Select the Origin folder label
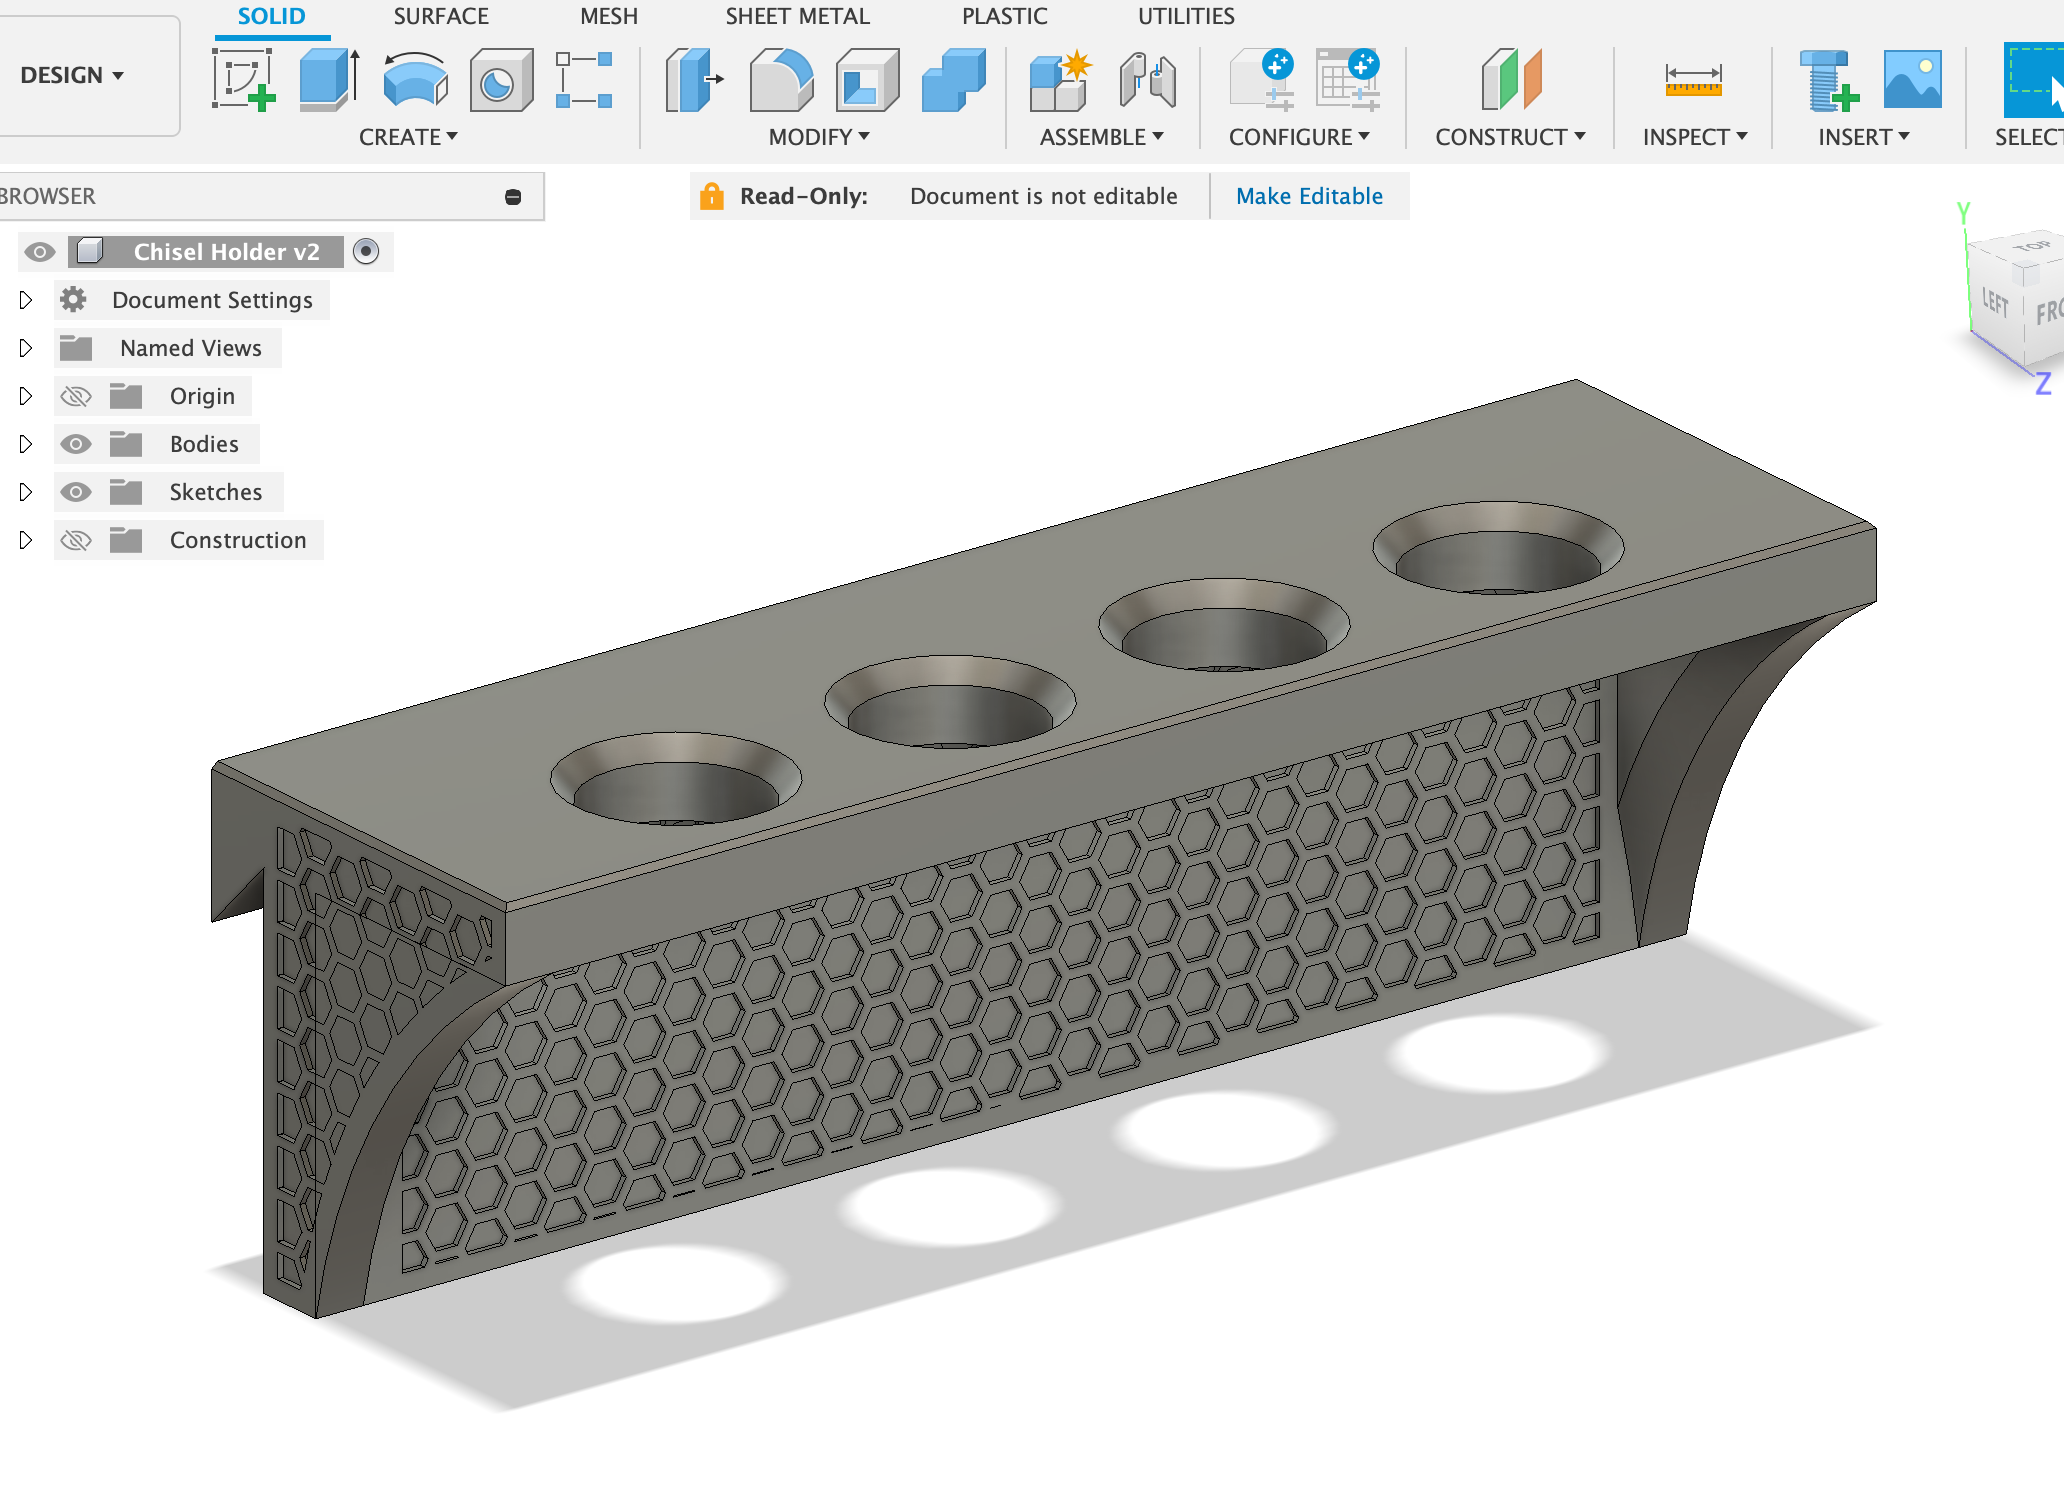 click(202, 396)
